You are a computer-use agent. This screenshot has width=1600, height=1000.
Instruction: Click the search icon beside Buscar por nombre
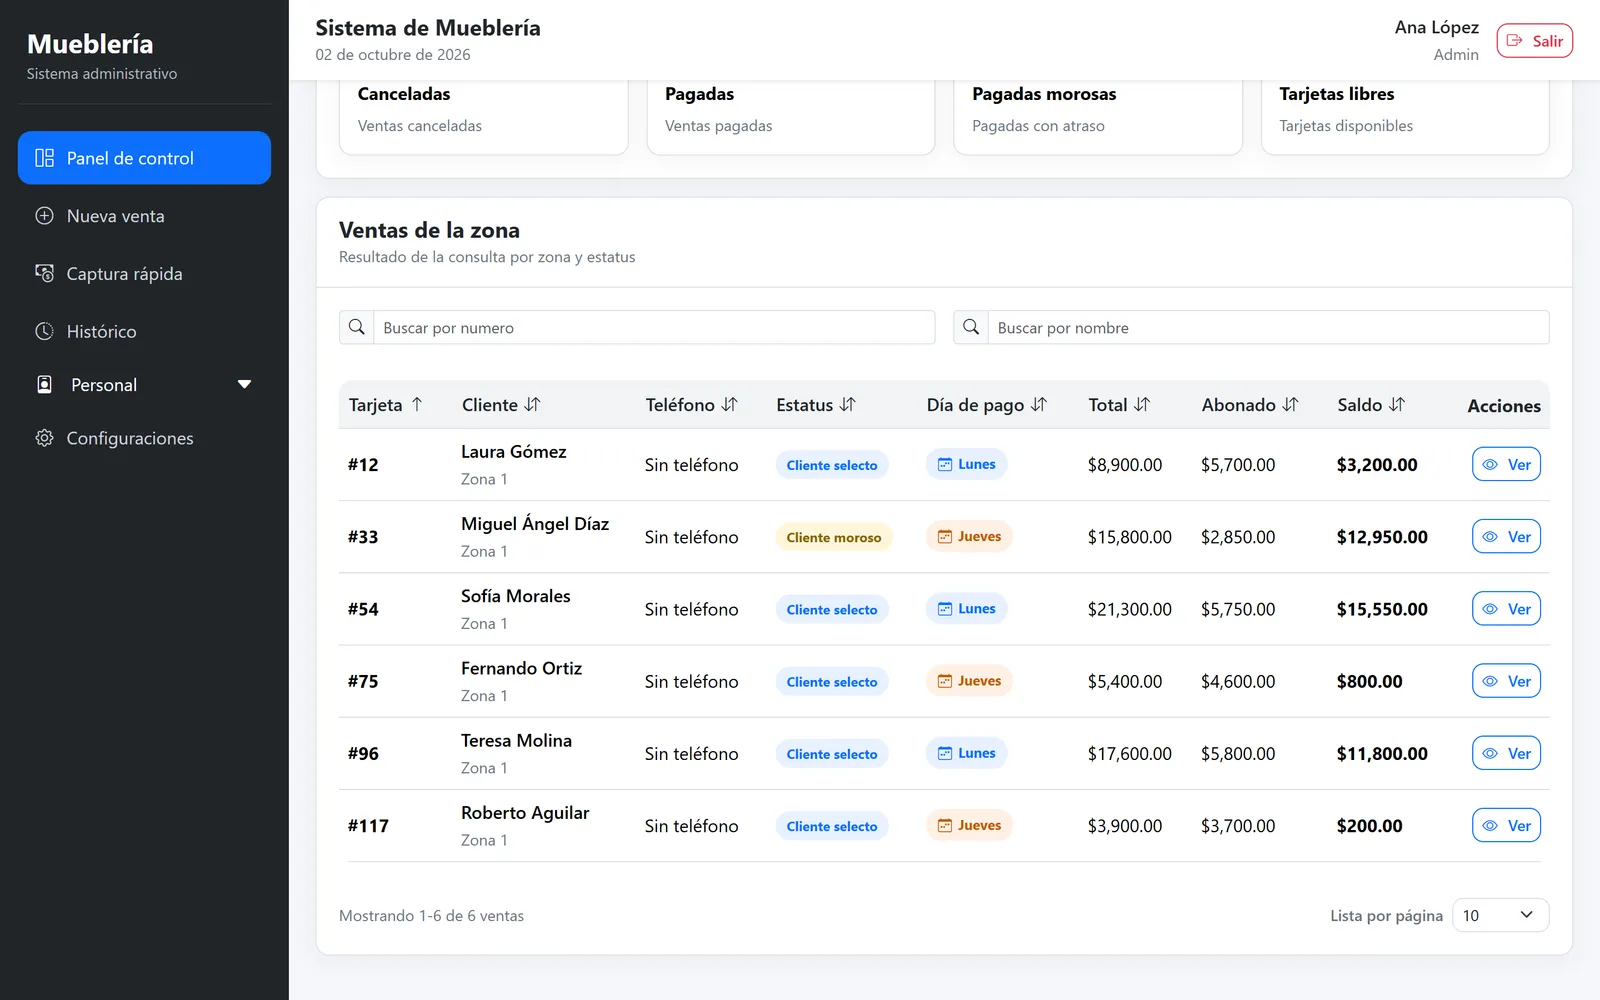(x=971, y=328)
